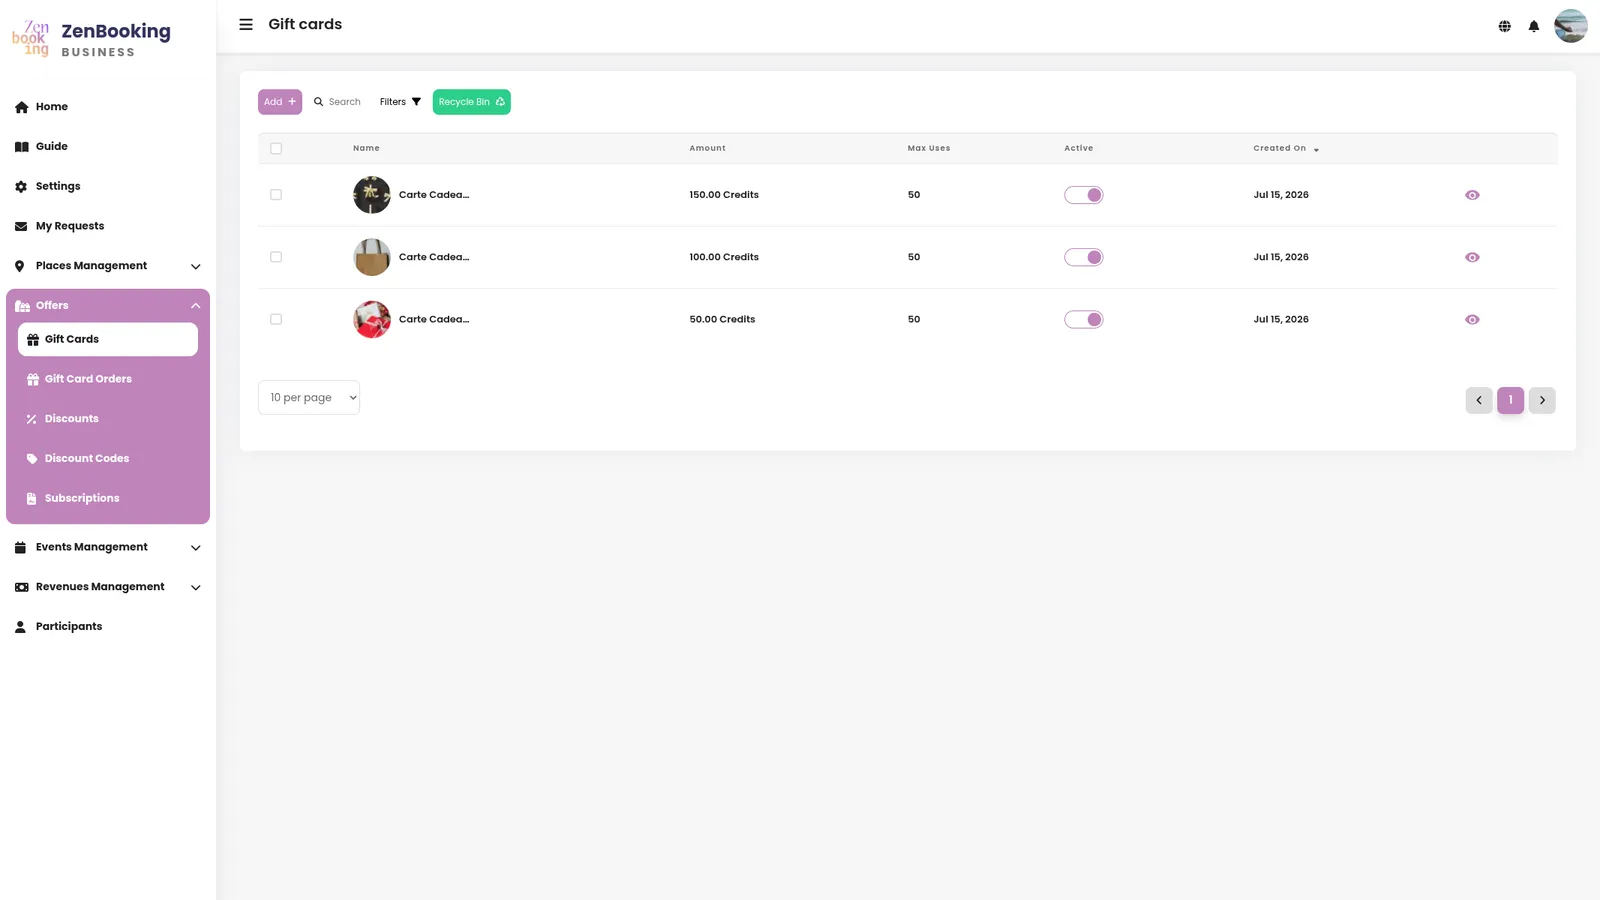Select the 100.00 Credits row checkbox
This screenshot has width=1600, height=900.
[x=276, y=257]
